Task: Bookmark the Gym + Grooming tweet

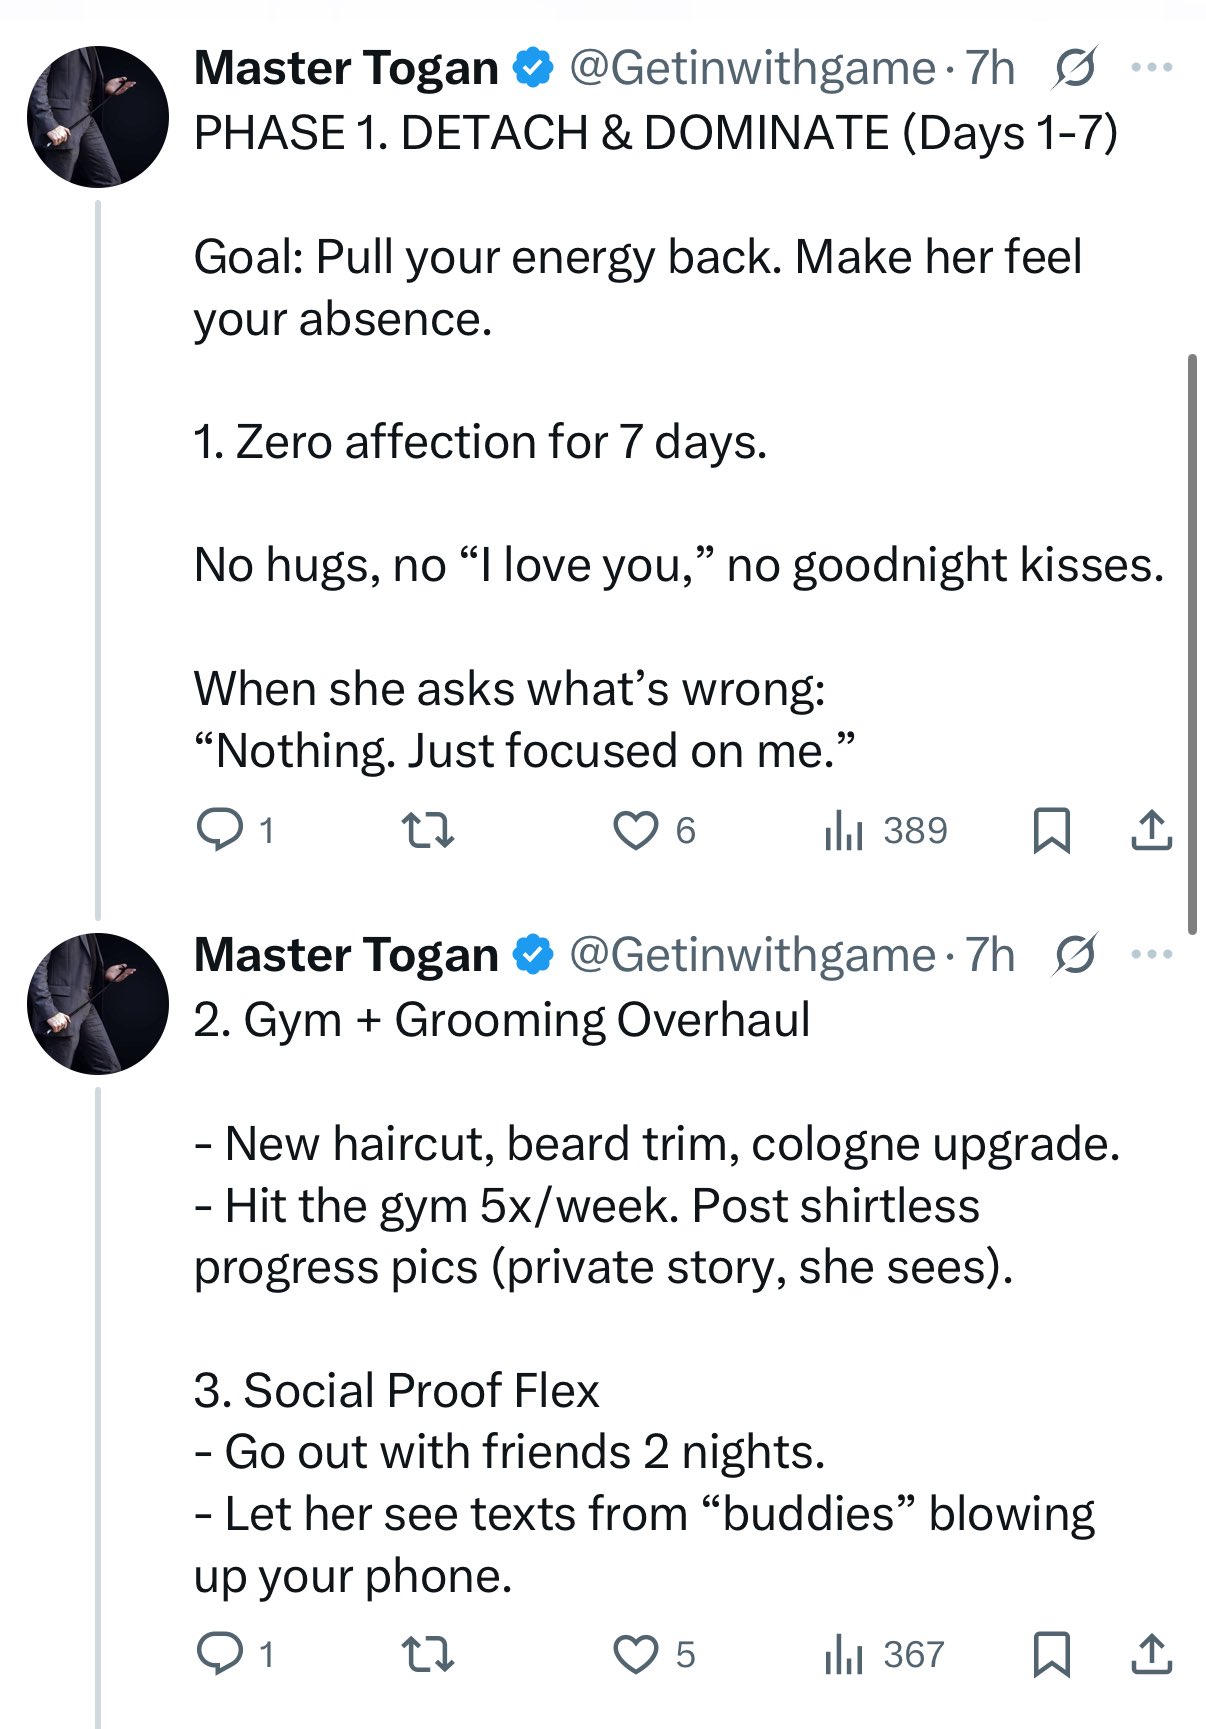Action: pyautogui.click(x=1051, y=1654)
